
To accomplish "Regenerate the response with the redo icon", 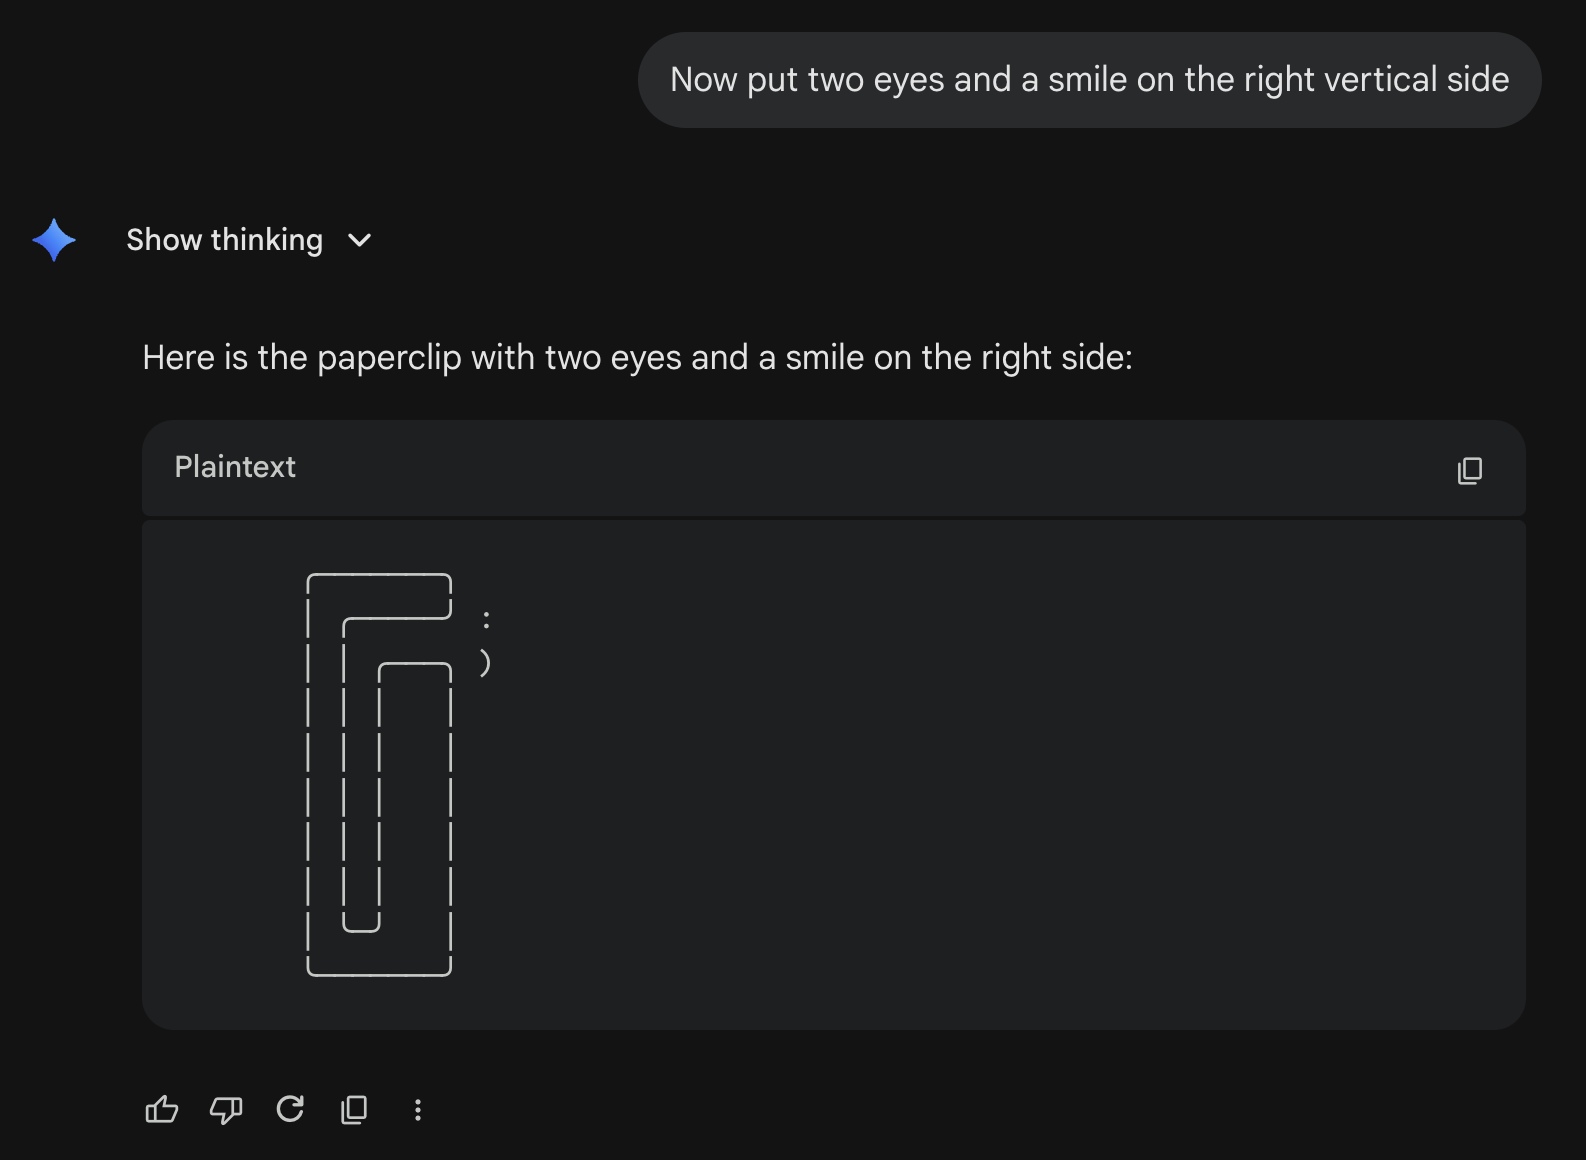I will [x=290, y=1109].
